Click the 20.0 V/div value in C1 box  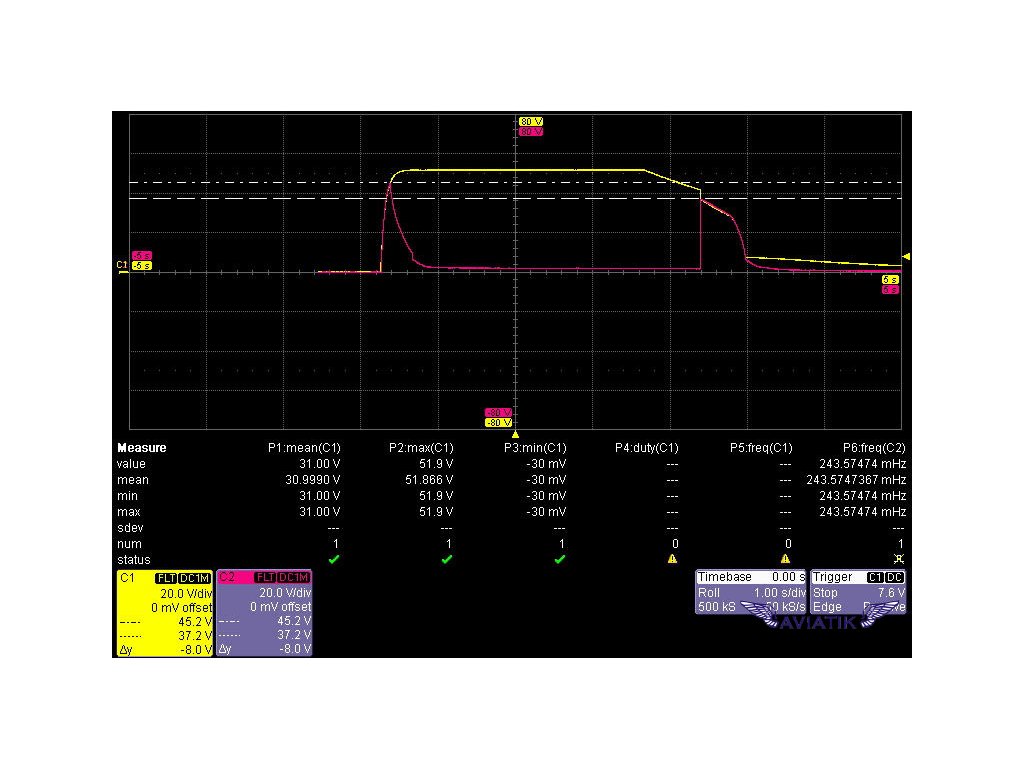coord(185,594)
